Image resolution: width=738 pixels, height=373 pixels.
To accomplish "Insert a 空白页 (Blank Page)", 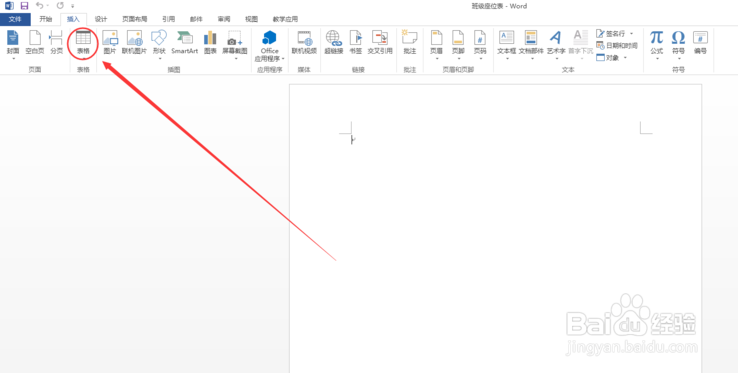I will point(34,42).
